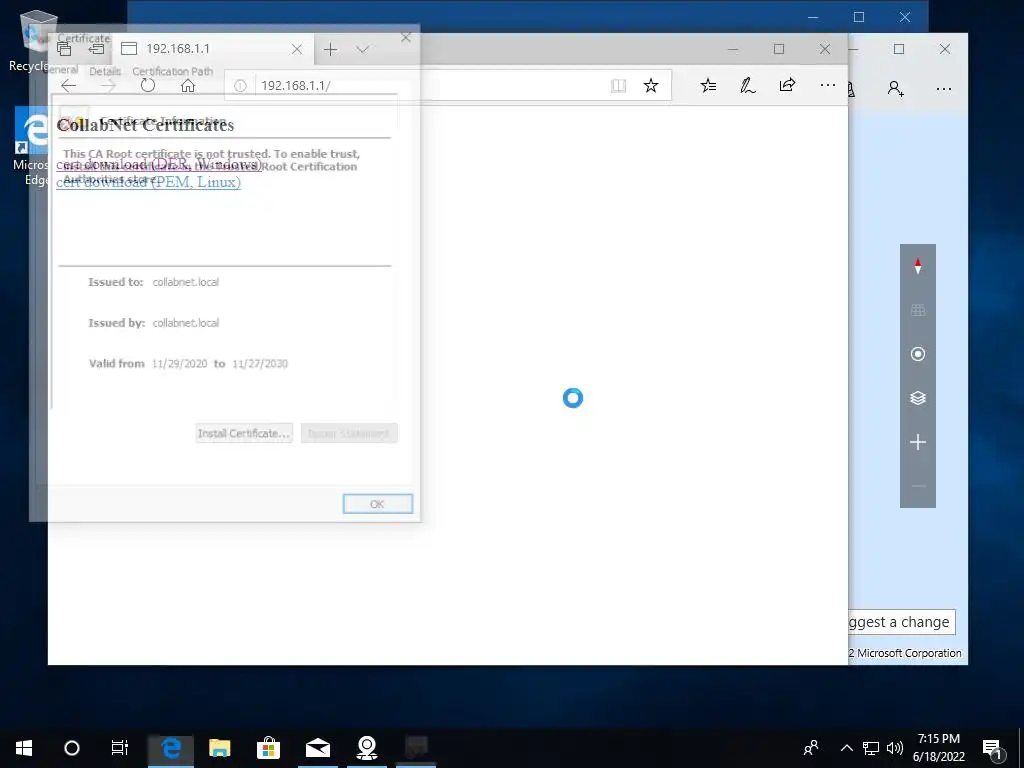Click Suggest a change in Maps
1024x768 pixels.
coord(902,622)
